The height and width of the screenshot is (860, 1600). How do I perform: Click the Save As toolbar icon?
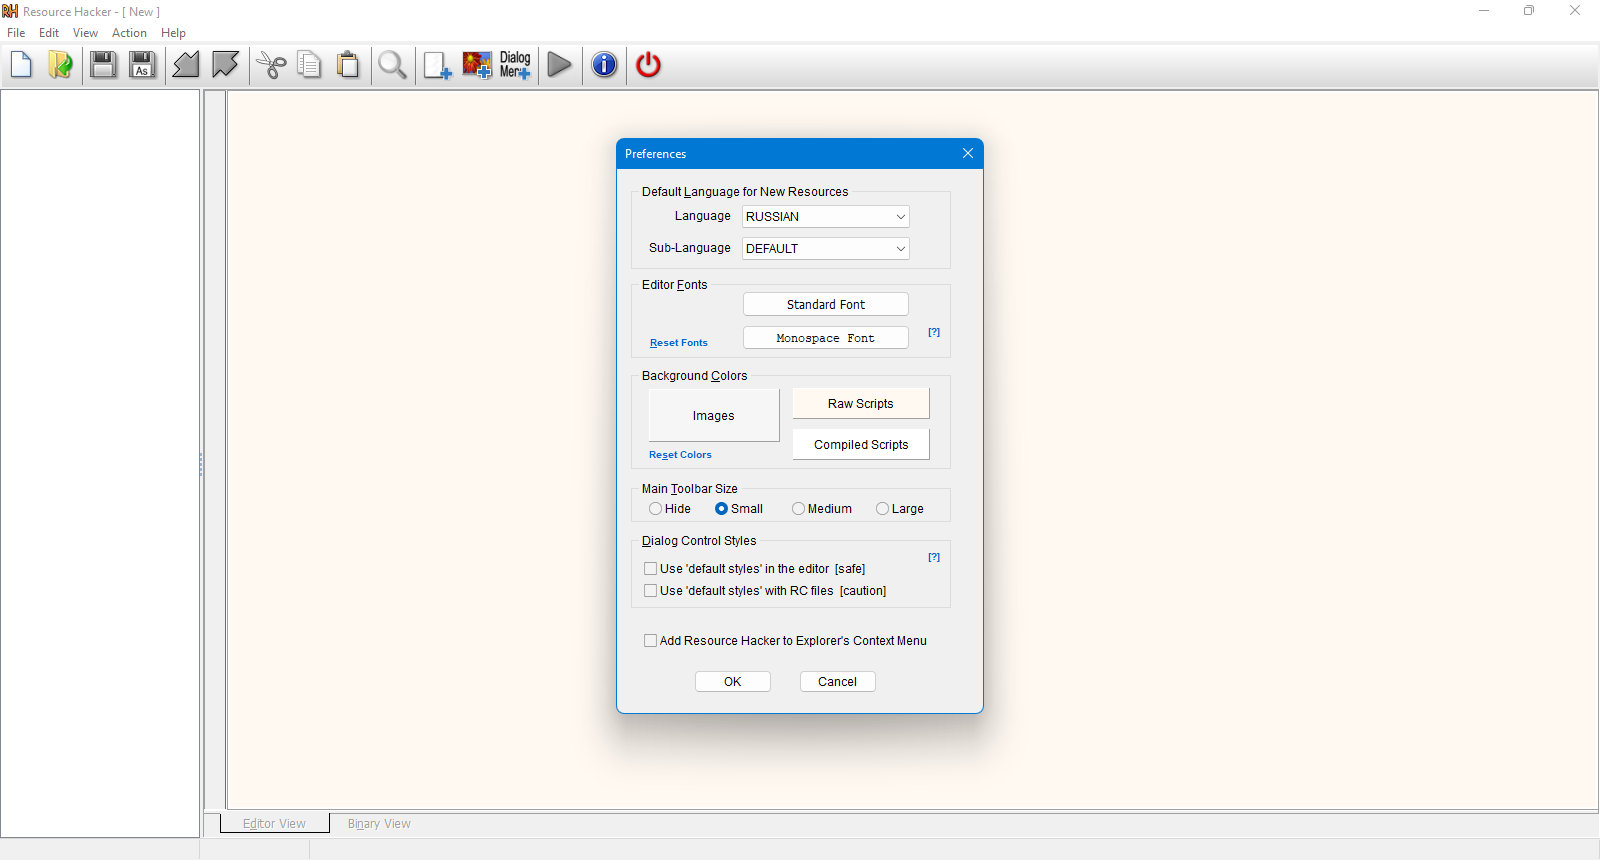click(142, 65)
